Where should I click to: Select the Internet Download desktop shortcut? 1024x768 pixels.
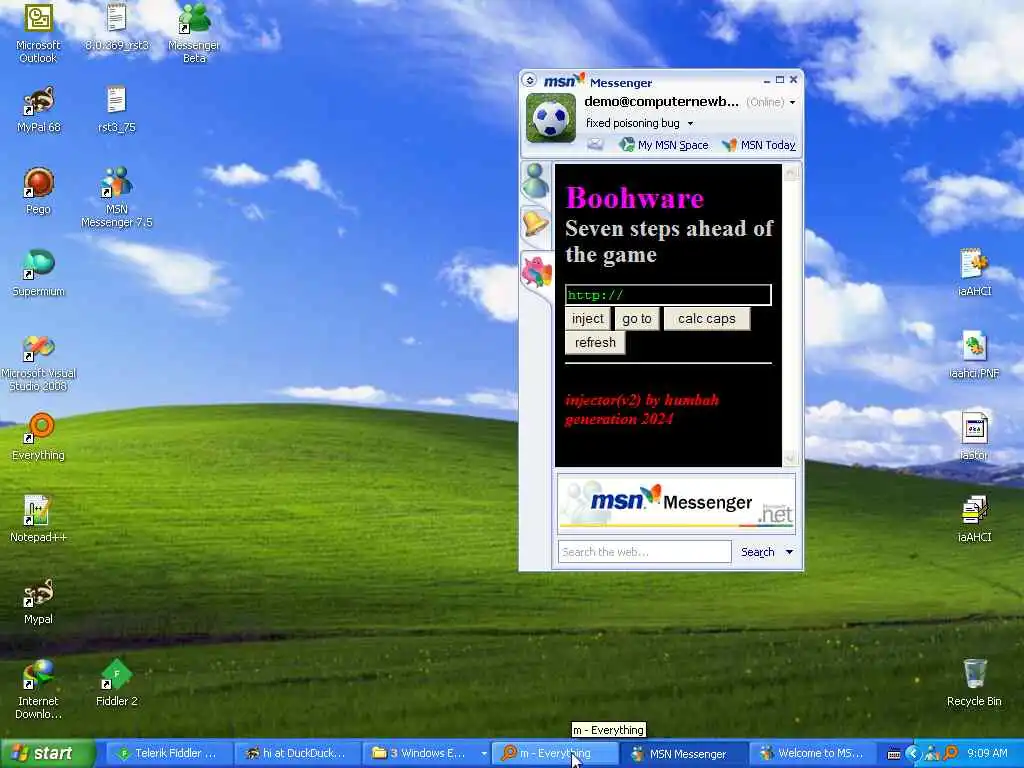38,690
